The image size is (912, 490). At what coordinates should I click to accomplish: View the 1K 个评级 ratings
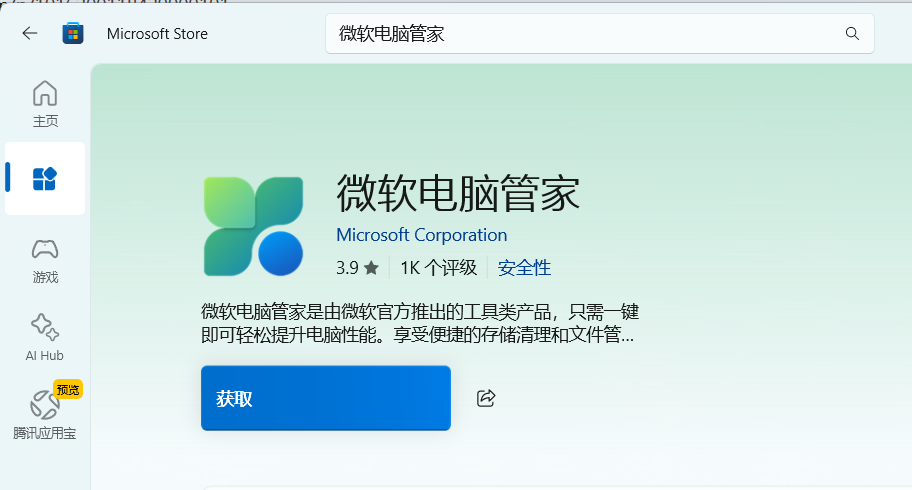click(x=439, y=268)
